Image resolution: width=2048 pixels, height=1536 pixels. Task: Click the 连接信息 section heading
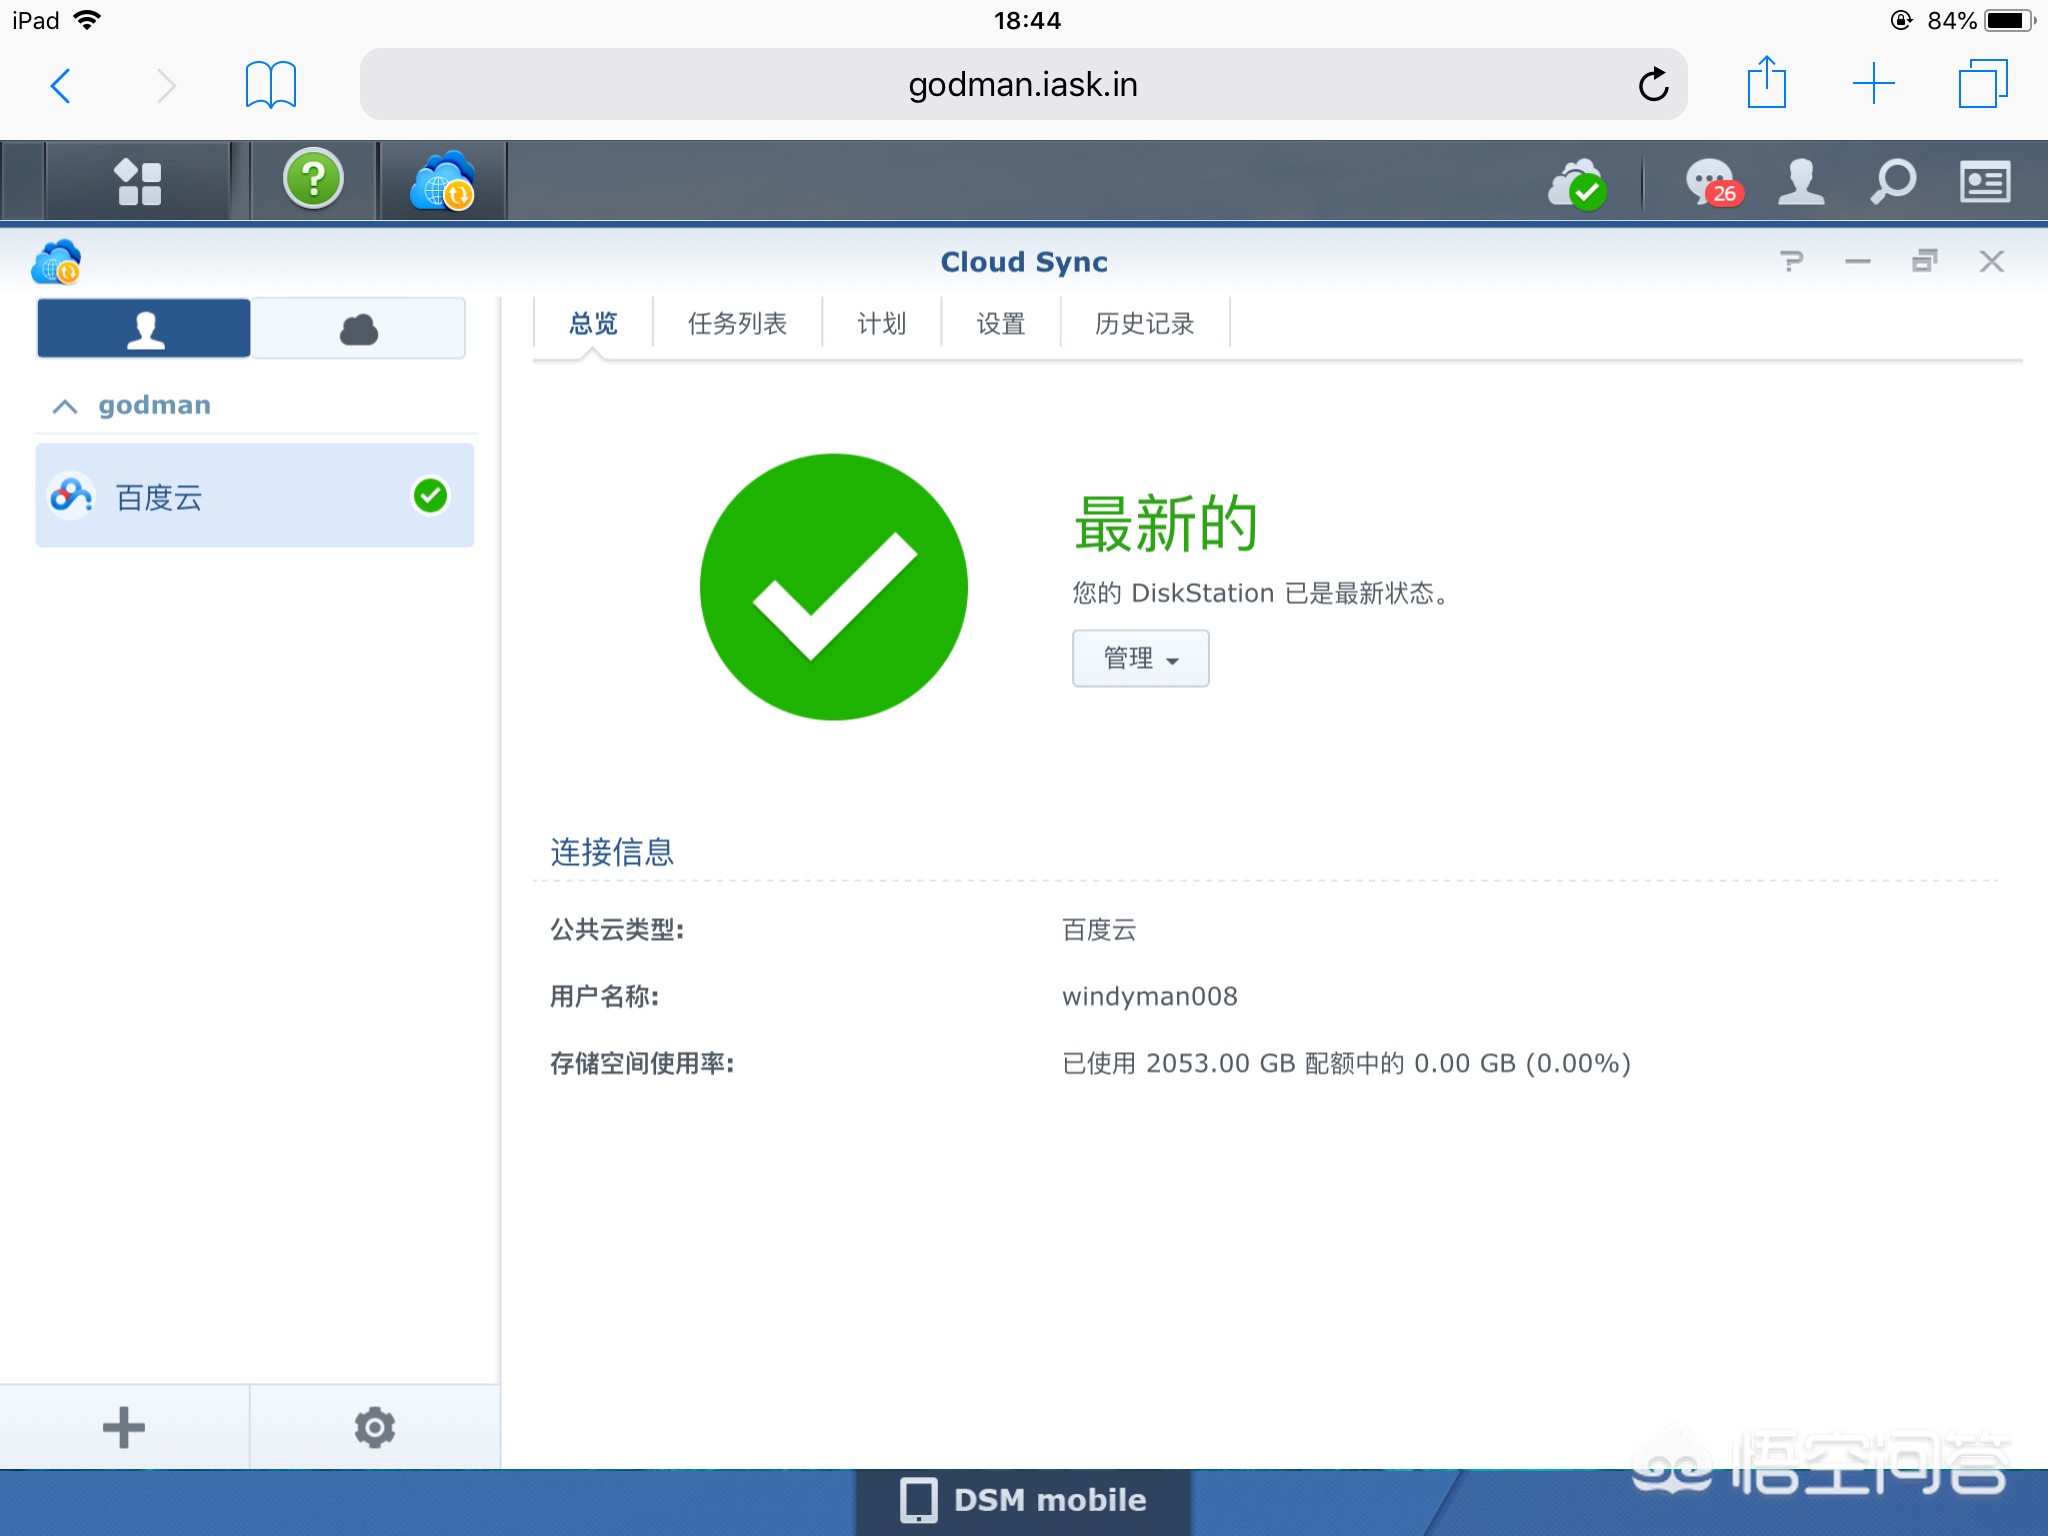pos(612,852)
